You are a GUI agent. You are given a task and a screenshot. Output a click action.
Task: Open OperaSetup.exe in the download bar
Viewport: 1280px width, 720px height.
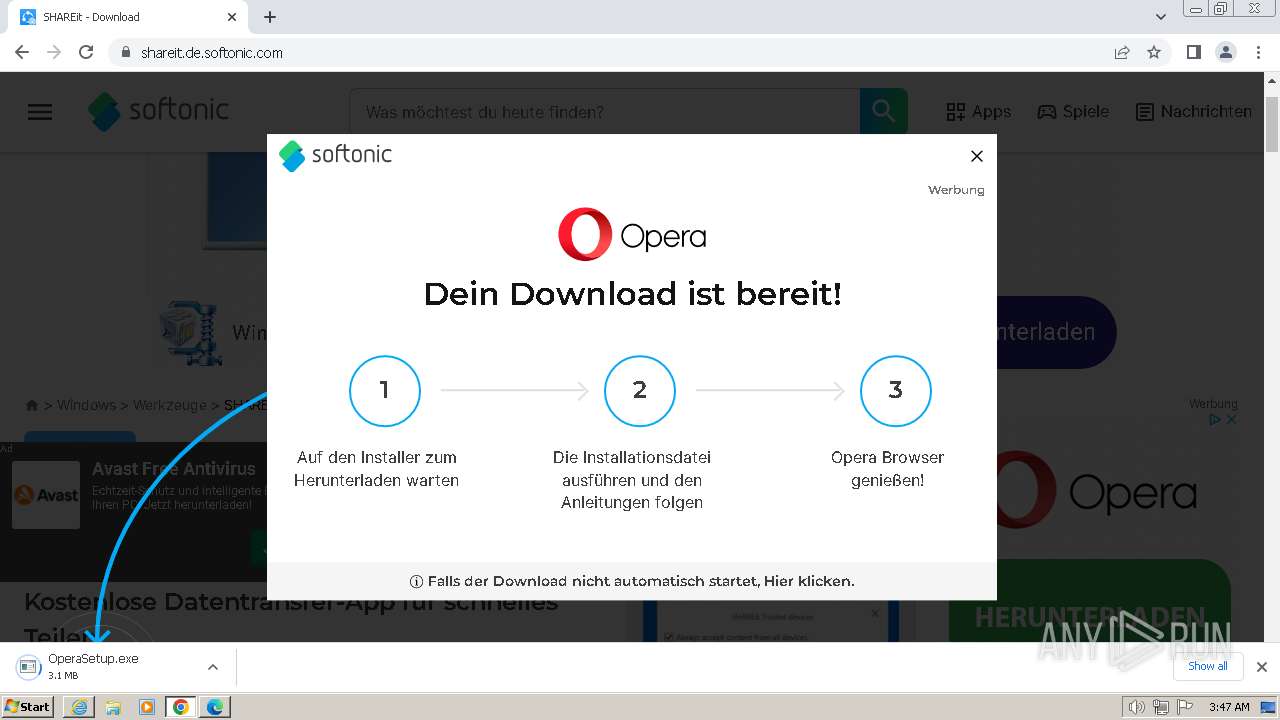click(x=92, y=666)
